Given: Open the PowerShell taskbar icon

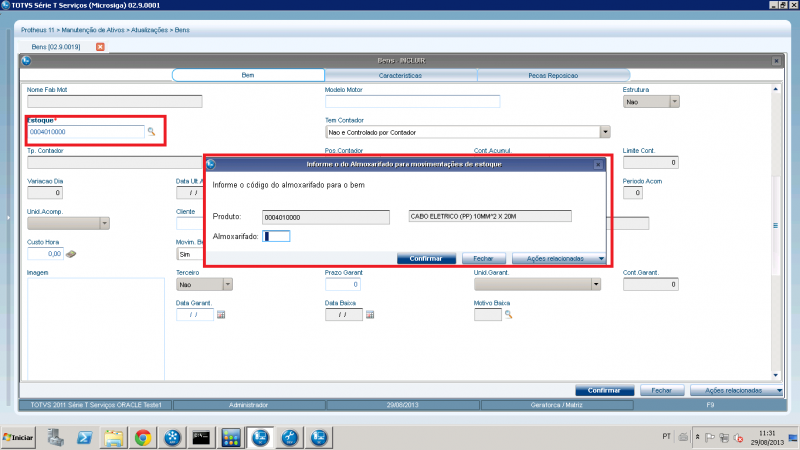Looking at the screenshot, I should click(85, 437).
